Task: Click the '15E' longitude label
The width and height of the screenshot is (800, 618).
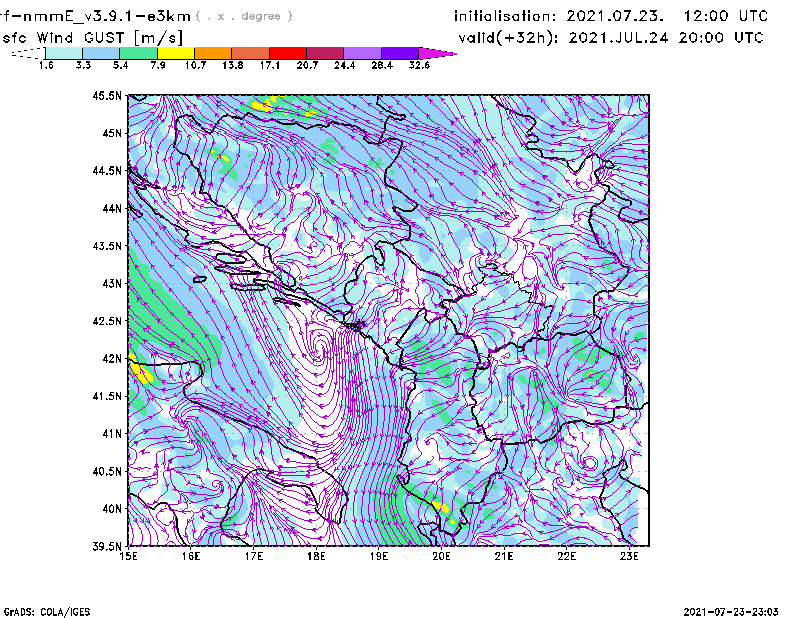Action: click(x=128, y=556)
